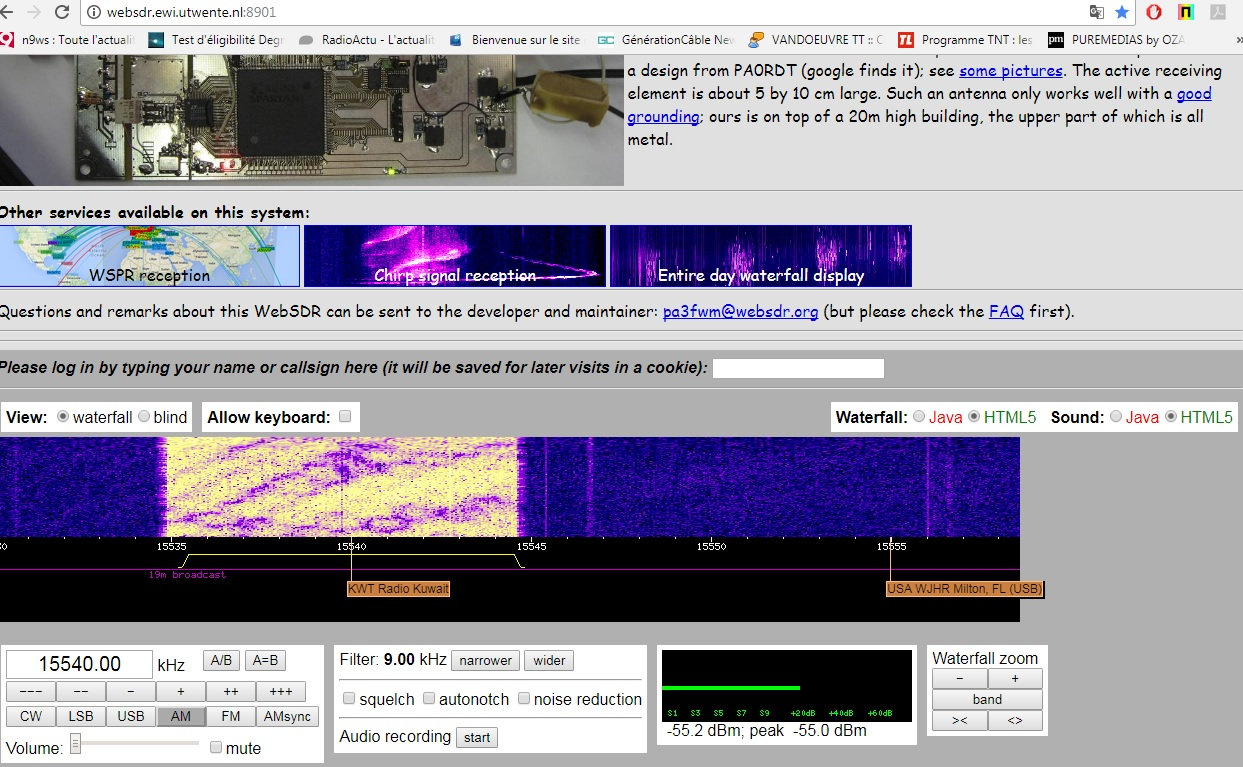This screenshot has width=1243, height=767.
Task: Click the browser reload icon
Action: [62, 12]
